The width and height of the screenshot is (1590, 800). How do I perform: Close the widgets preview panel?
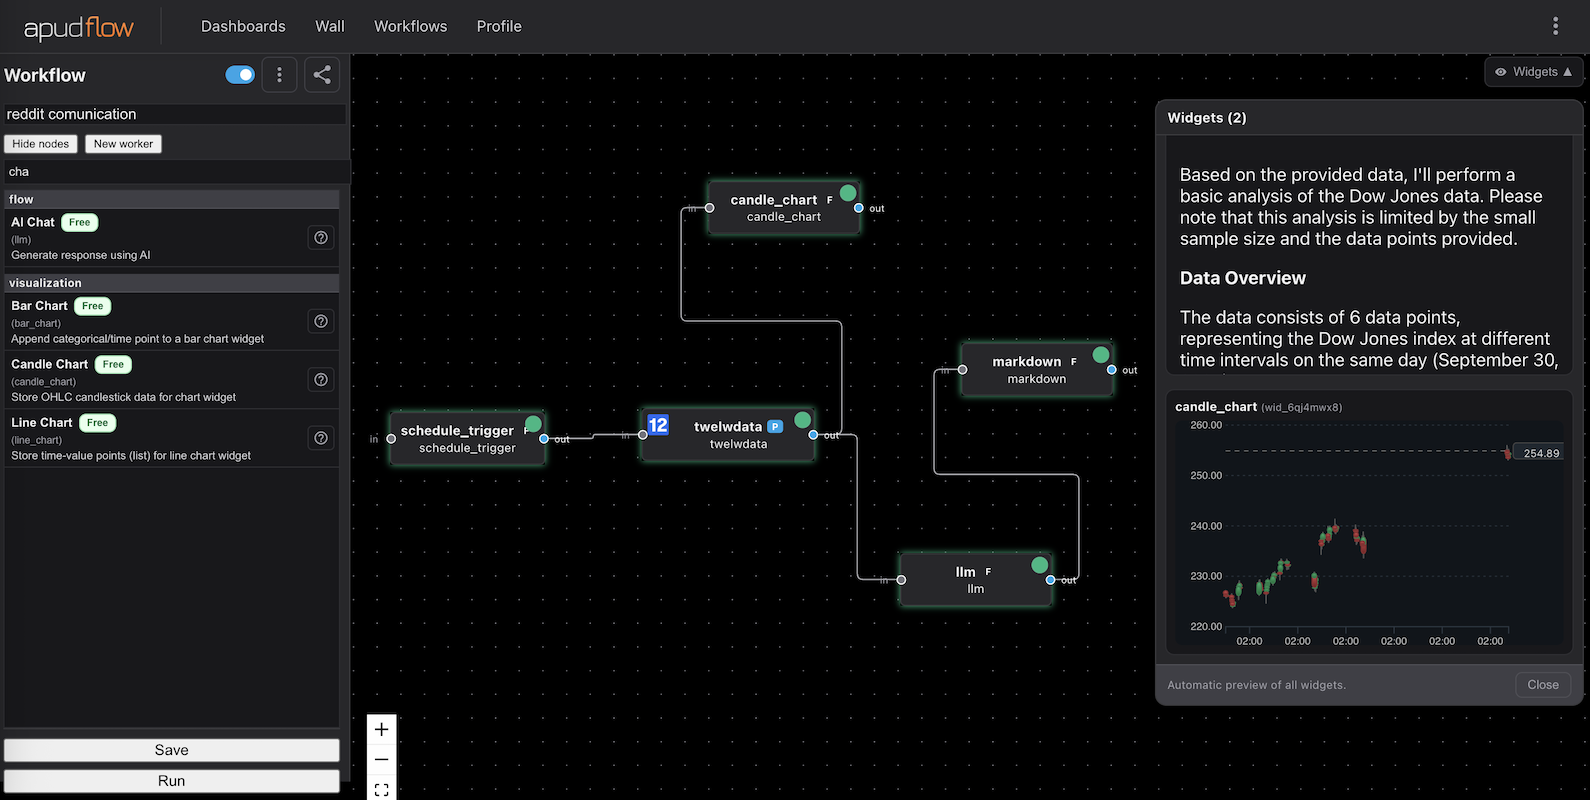tap(1542, 685)
